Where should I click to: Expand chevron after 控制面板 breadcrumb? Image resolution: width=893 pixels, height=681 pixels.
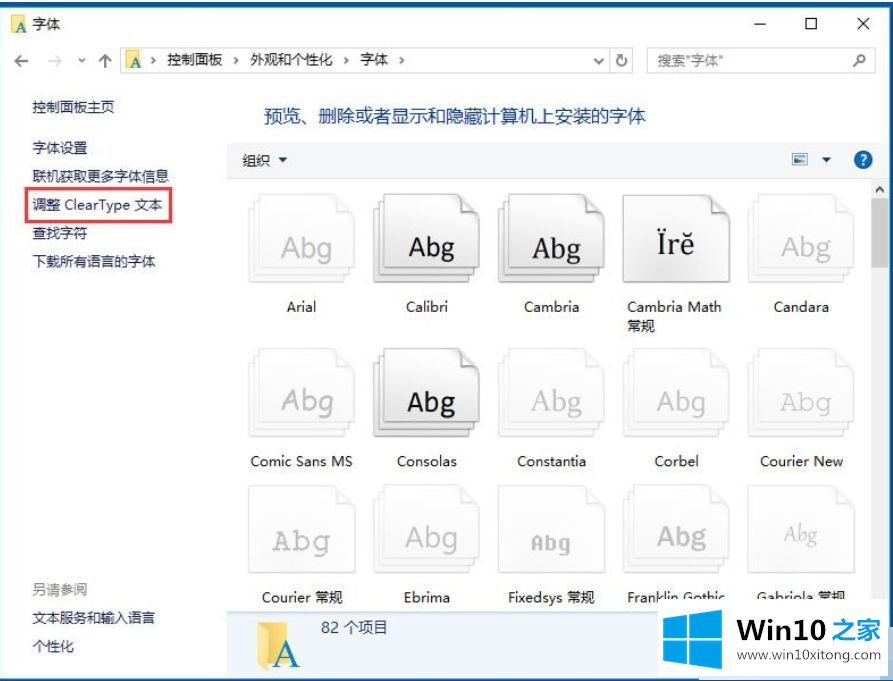235,60
